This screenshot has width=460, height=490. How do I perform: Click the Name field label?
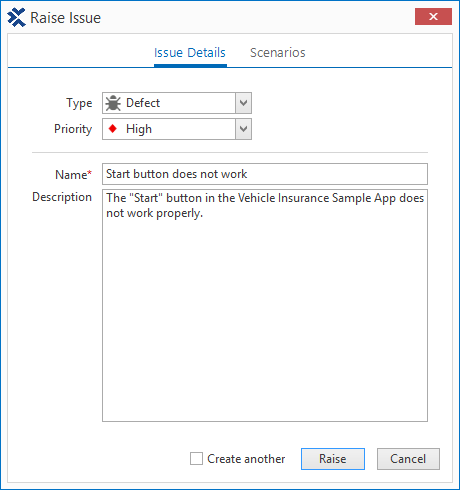pyautogui.click(x=73, y=175)
